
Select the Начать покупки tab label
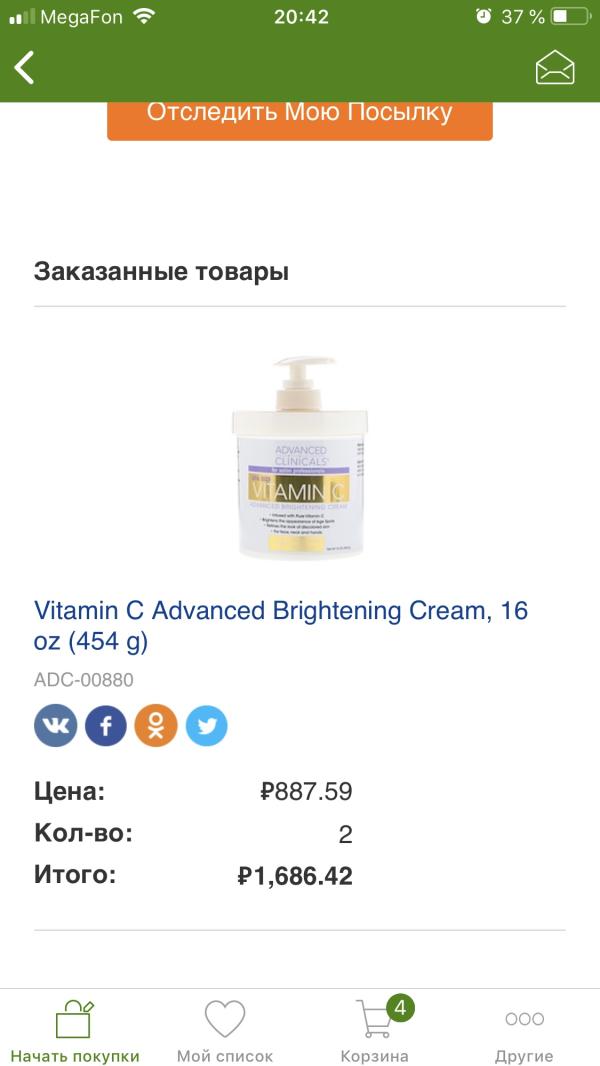[75, 1056]
